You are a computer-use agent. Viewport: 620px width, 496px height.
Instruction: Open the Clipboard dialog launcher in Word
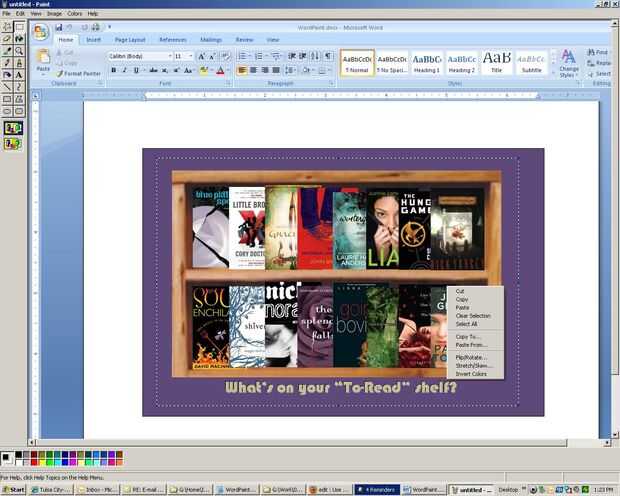point(100,83)
